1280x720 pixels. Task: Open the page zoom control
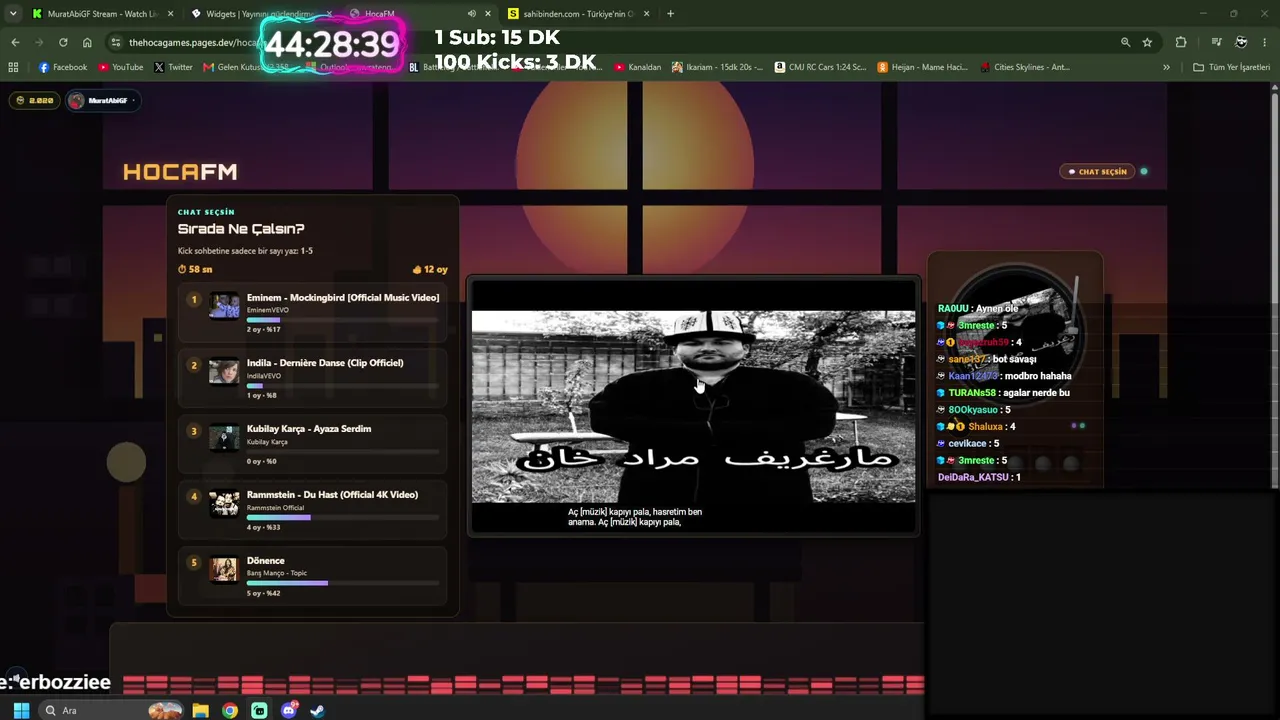tap(1125, 42)
